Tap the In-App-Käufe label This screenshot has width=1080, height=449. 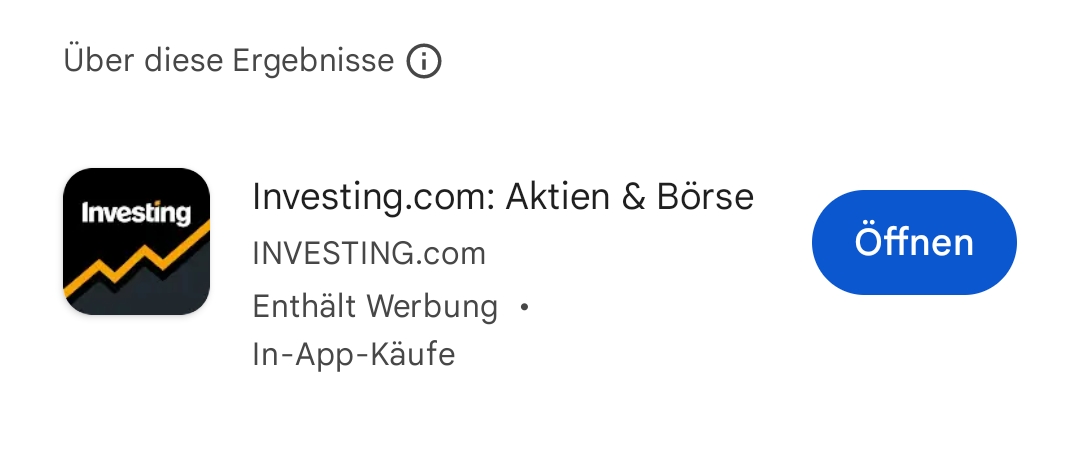pos(354,354)
